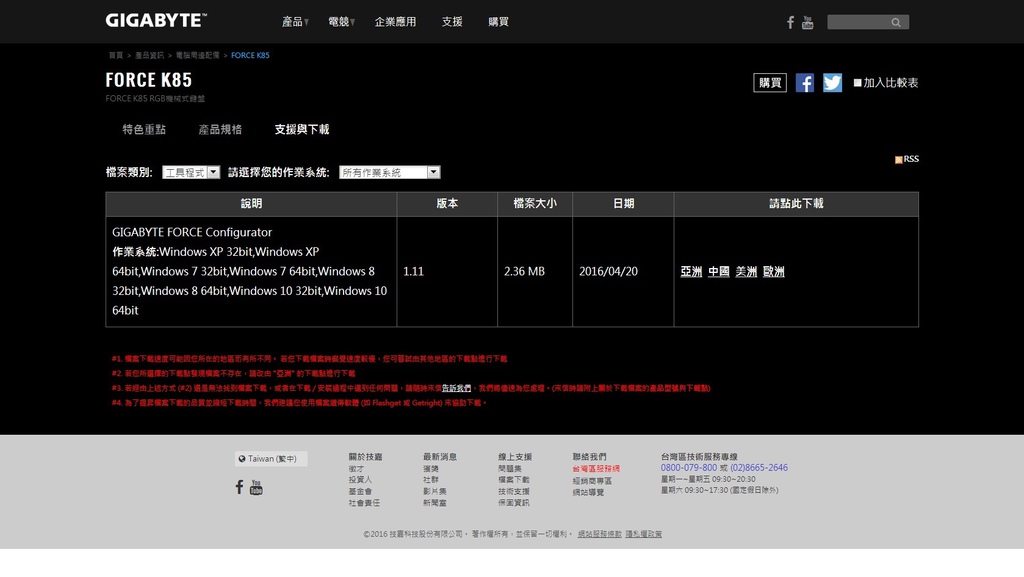This screenshot has height=577, width=1024.
Task: Click the (02)8665-2646 phone number
Action: 759,468
